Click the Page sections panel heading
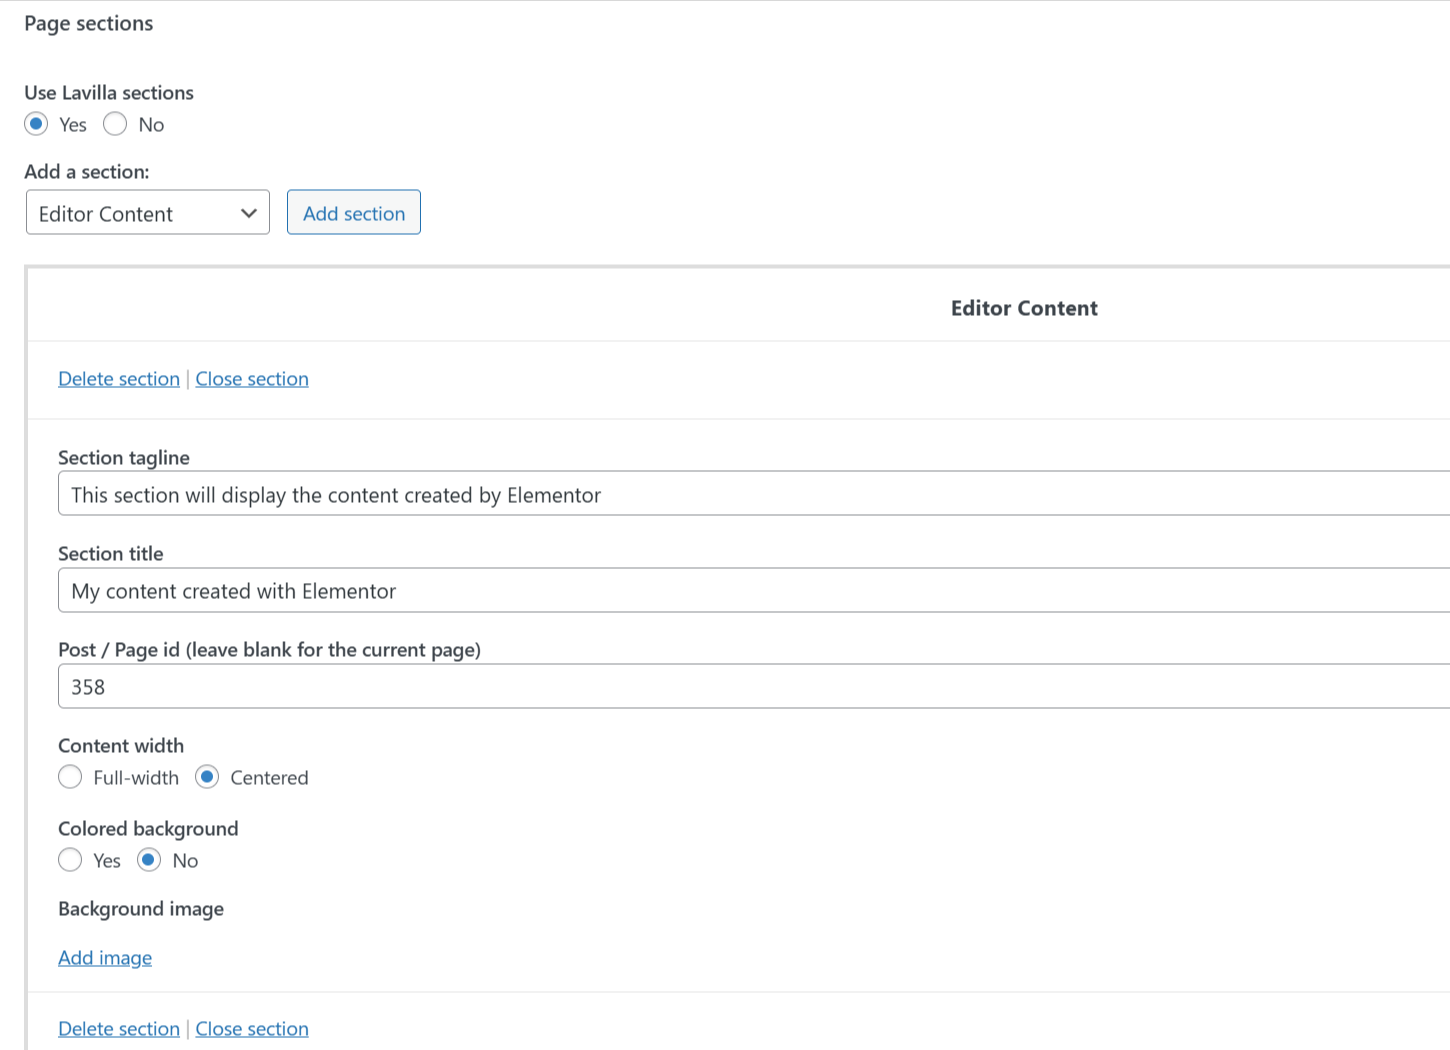 pos(89,23)
